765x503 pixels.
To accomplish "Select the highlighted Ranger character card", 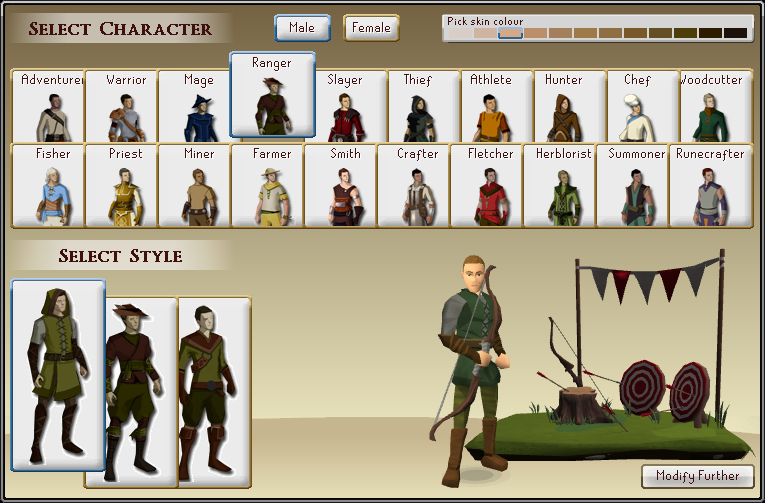I will 272,94.
